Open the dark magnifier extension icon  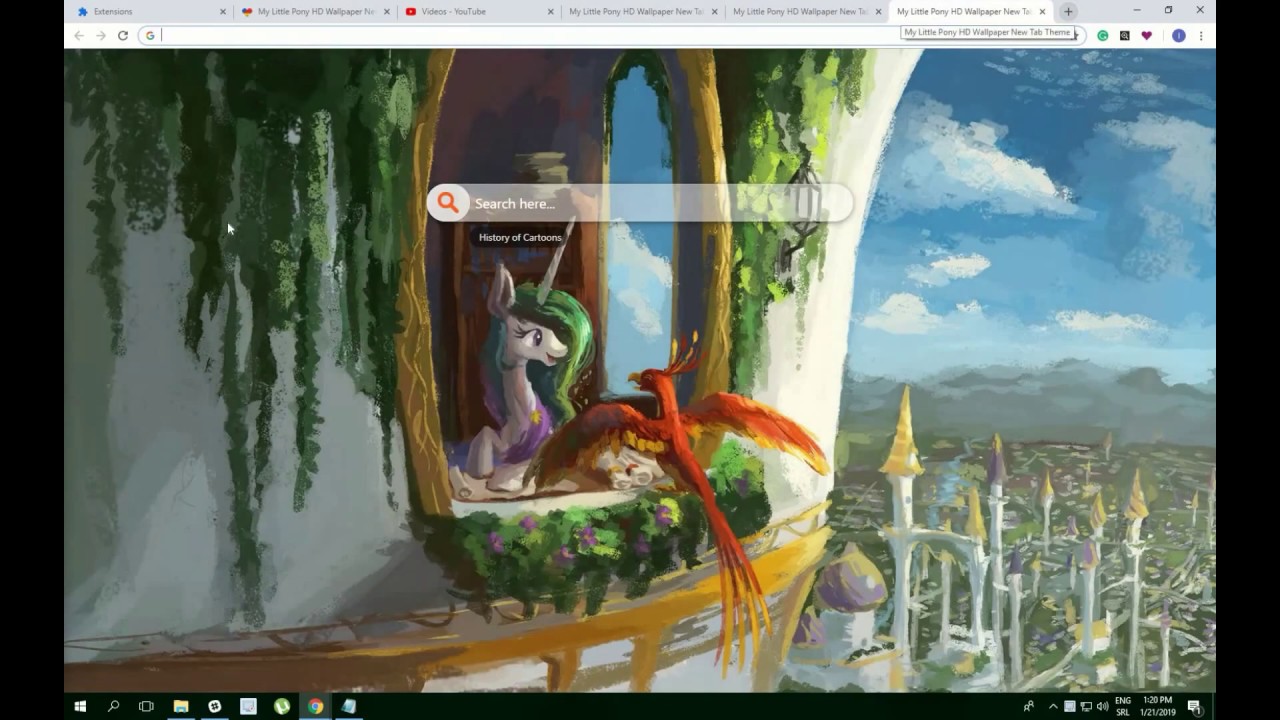(x=1125, y=36)
